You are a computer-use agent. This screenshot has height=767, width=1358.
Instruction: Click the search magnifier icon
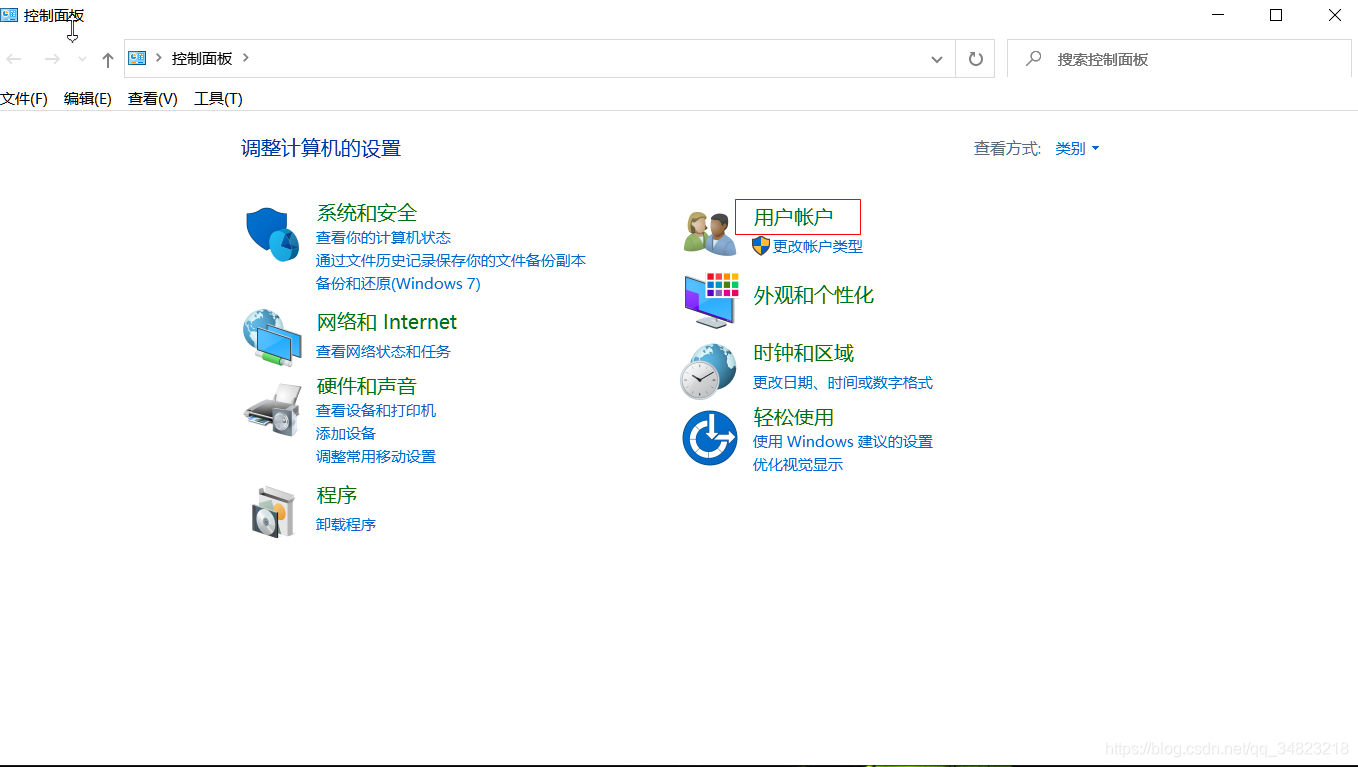tap(1034, 59)
